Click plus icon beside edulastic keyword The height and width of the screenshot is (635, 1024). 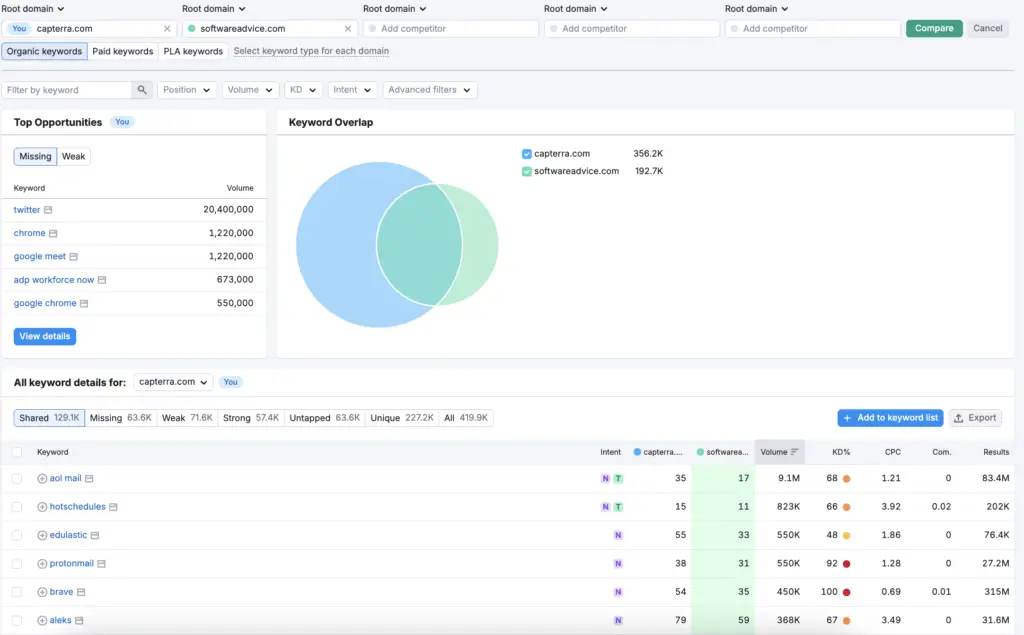[x=42, y=536]
